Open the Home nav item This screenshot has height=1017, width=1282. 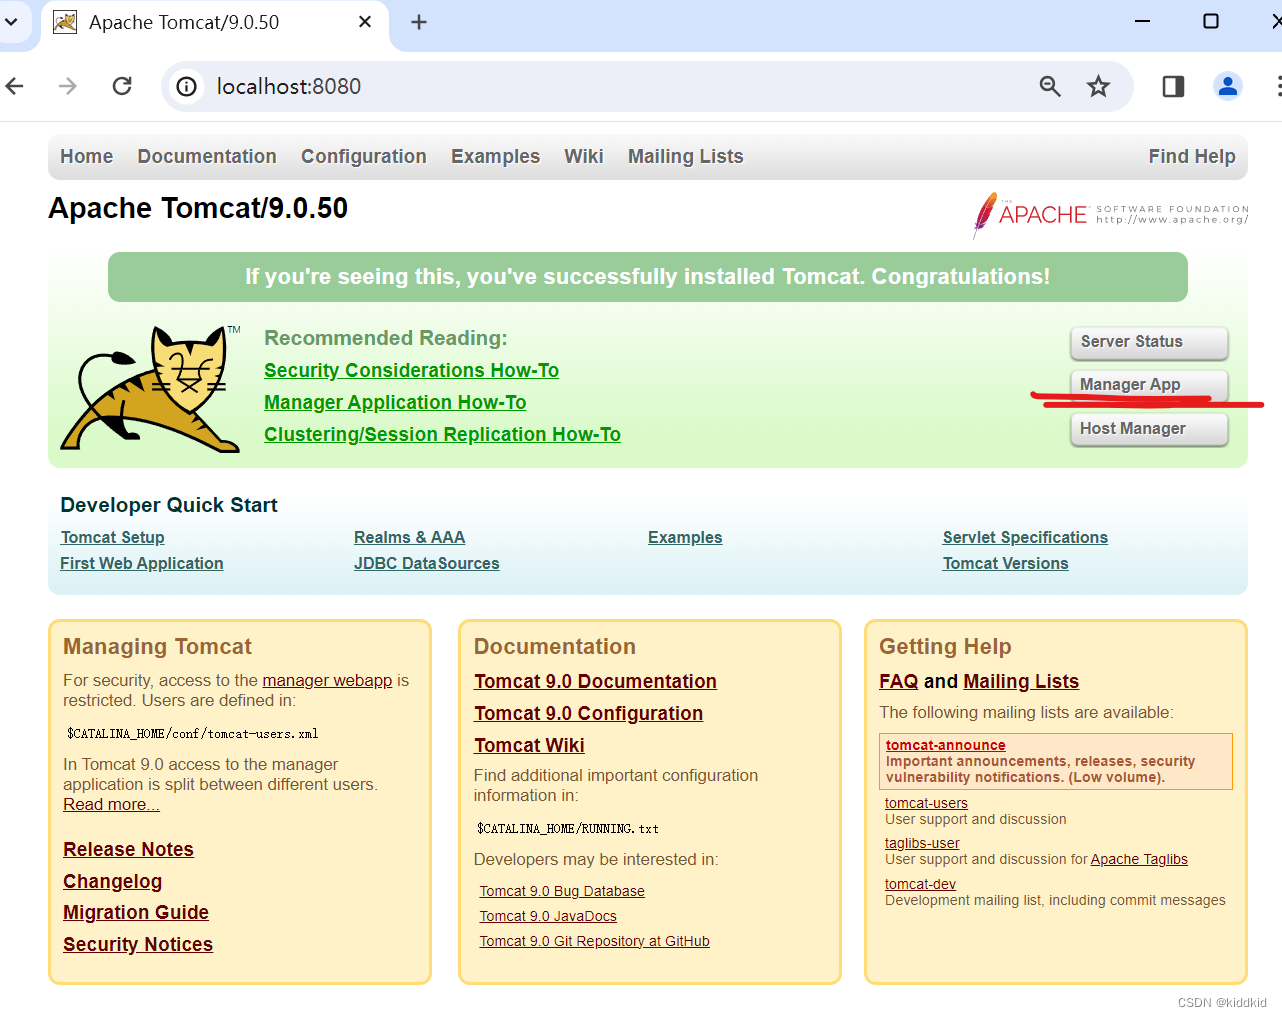click(86, 156)
